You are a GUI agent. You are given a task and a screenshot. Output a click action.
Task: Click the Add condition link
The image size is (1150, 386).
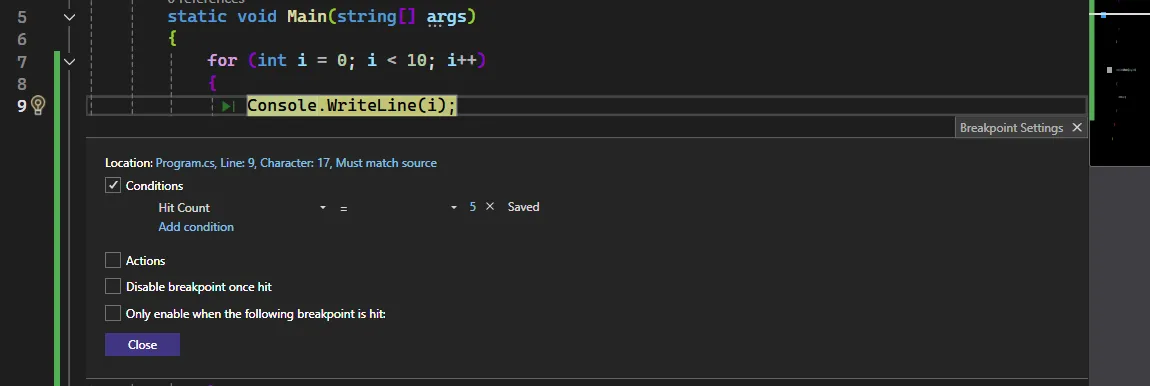point(196,227)
